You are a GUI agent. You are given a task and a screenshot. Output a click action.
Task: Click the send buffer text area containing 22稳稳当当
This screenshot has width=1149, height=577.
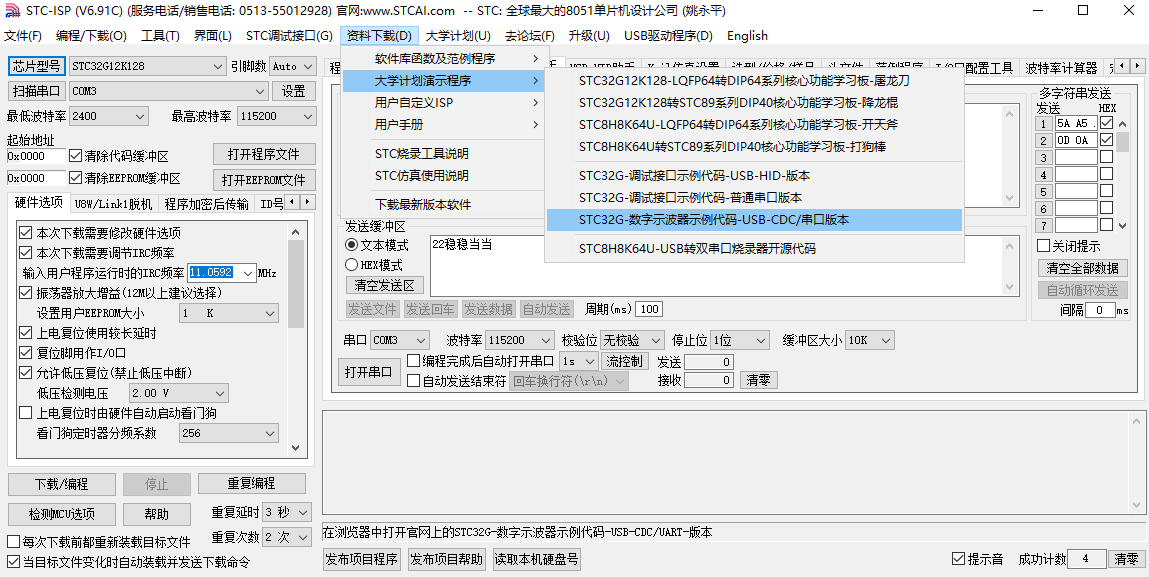point(724,265)
